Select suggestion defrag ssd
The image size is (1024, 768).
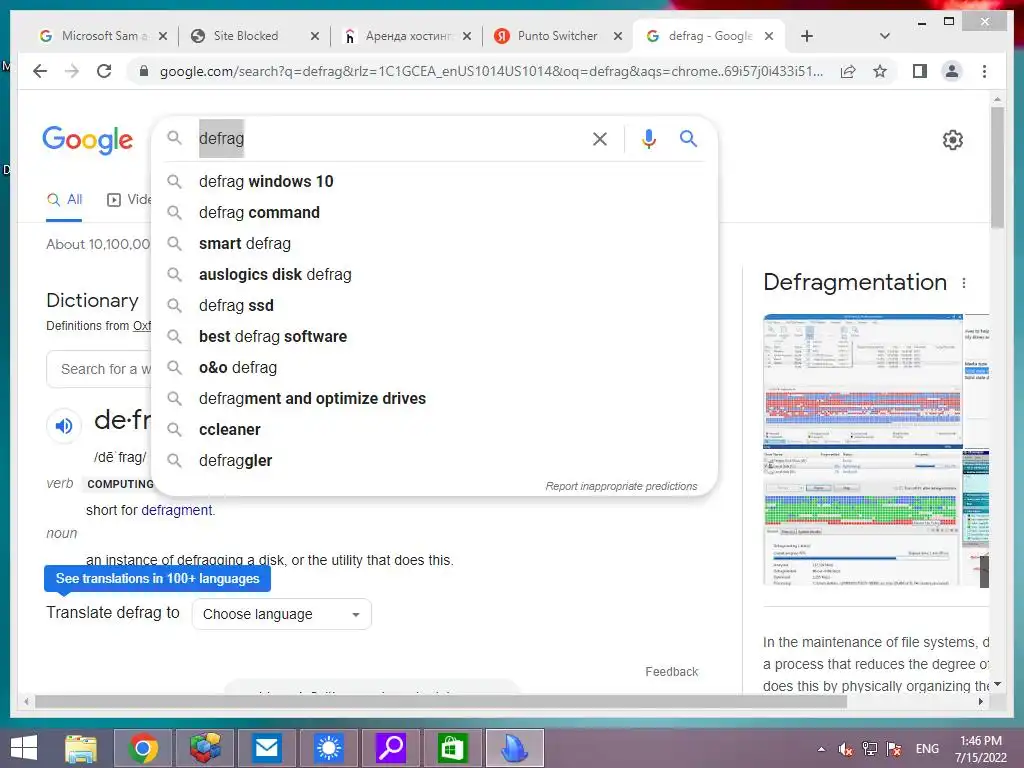pos(434,306)
